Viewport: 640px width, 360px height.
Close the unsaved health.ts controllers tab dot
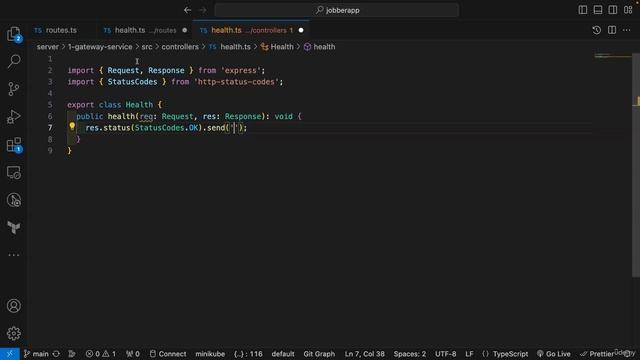[x=301, y=30]
